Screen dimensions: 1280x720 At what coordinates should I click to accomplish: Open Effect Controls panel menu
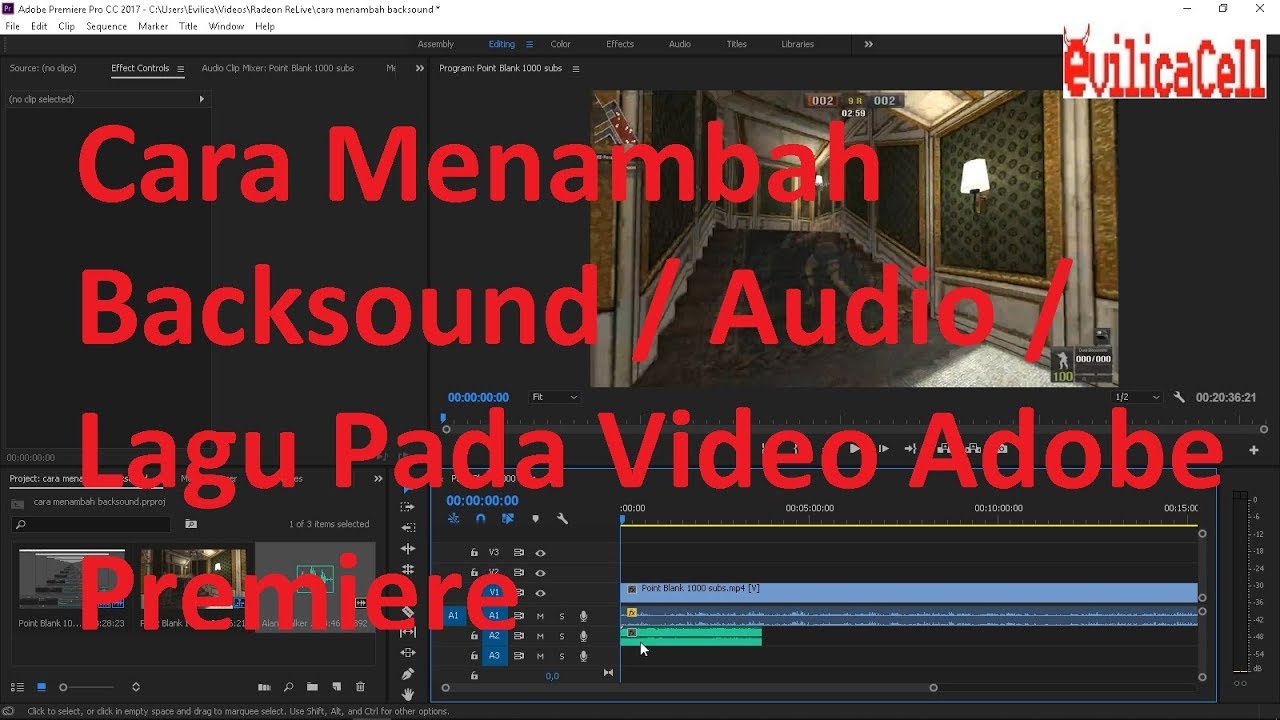(x=181, y=69)
